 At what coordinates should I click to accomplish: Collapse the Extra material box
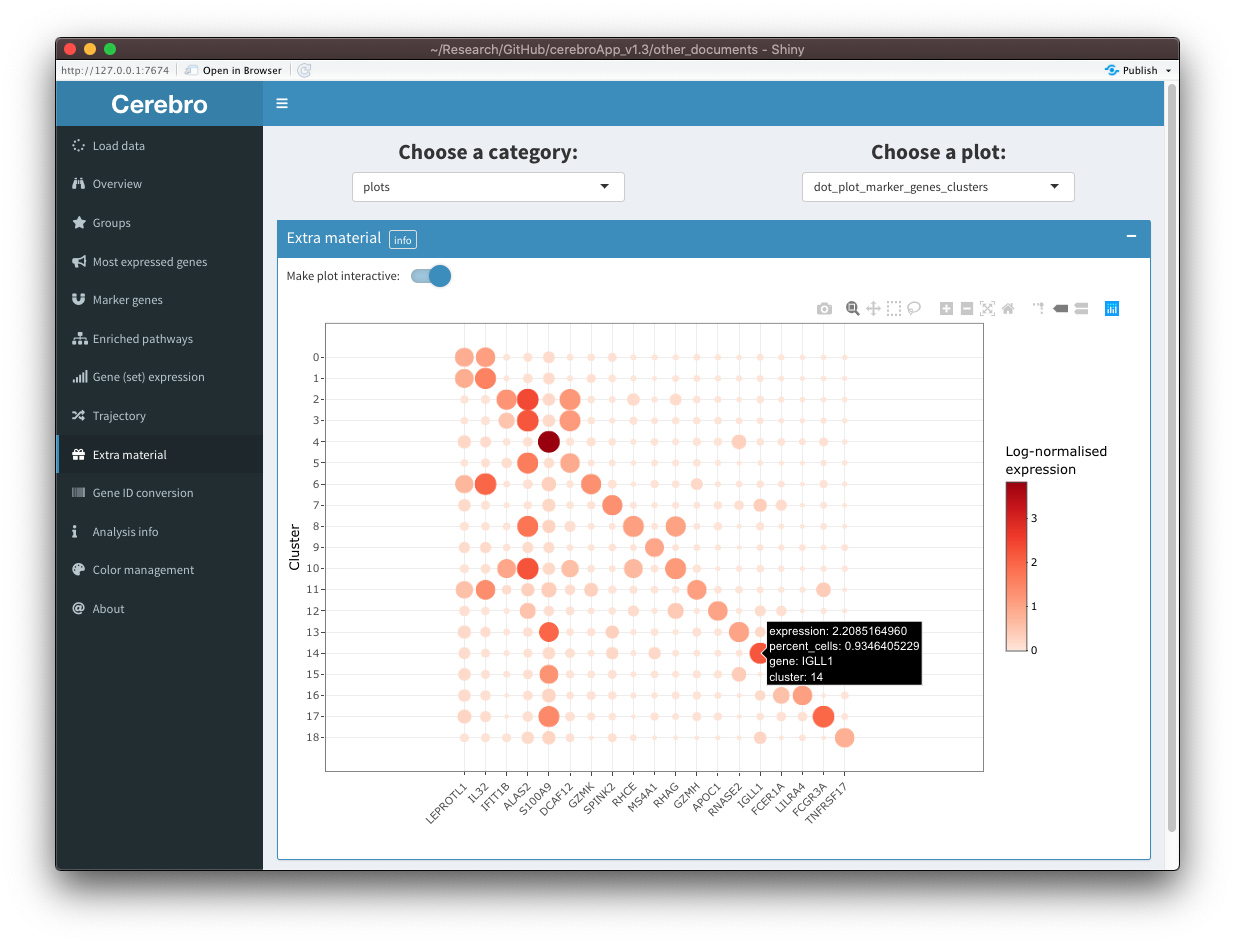[1131, 236]
